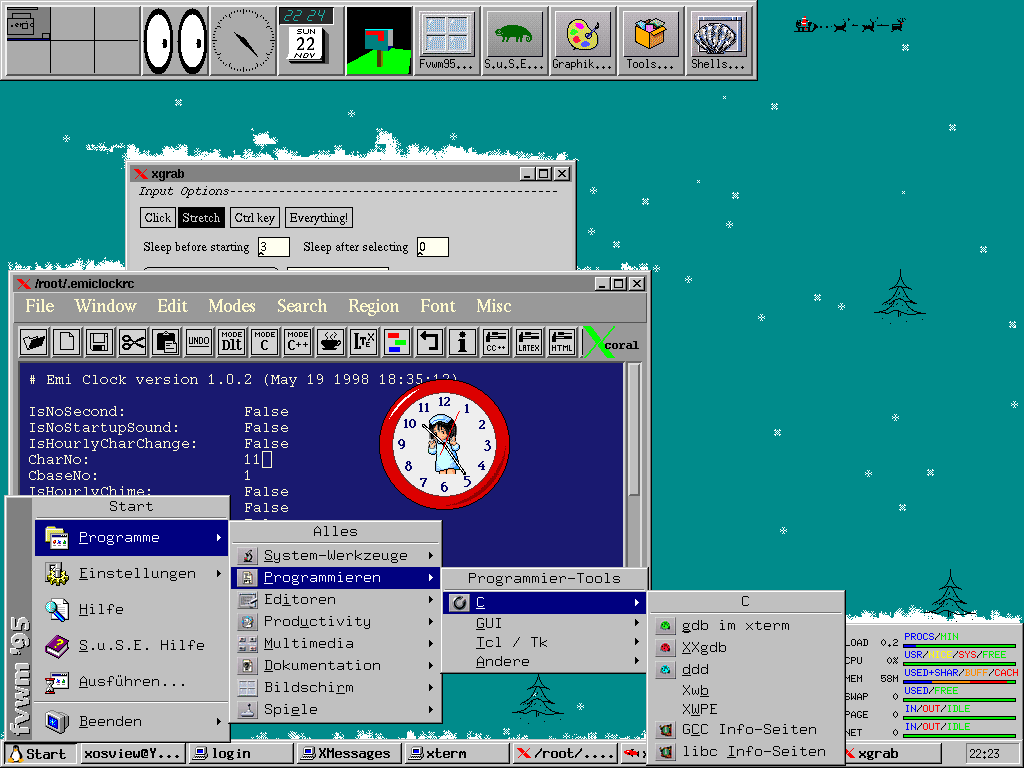Click the xeyes widget in top panel
This screenshot has width=1024, height=768.
coord(175,41)
